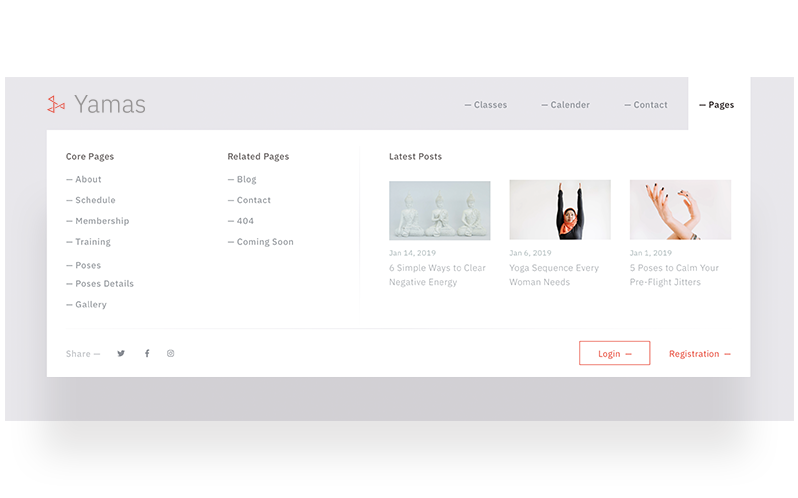
Task: Collapse the Pages mega menu tab
Action: [x=719, y=104]
